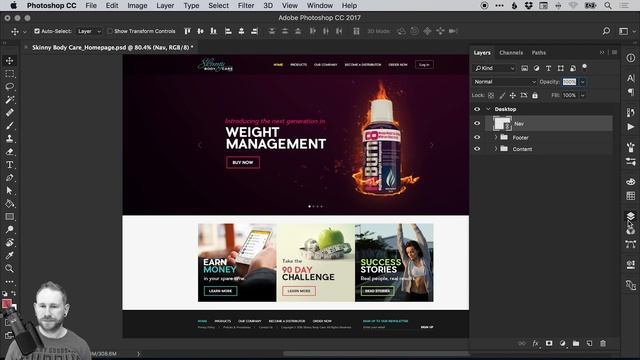
Task: Create a new group folder
Action: click(576, 344)
